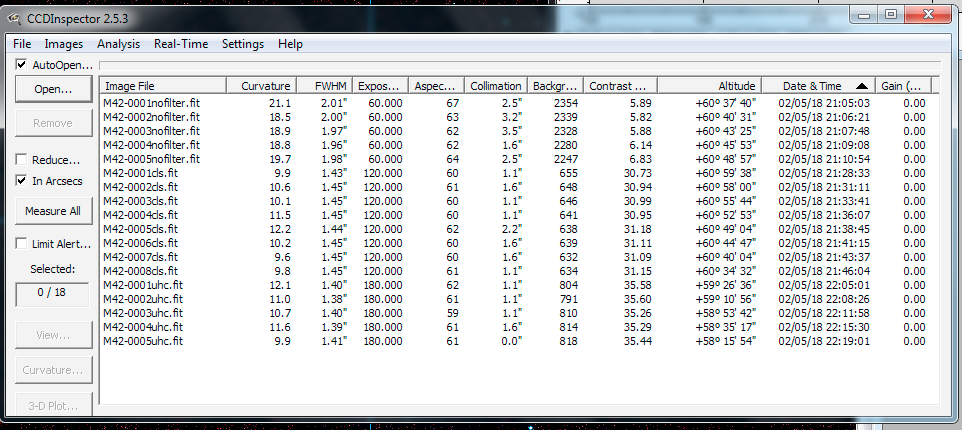Click the Measure All button
The height and width of the screenshot is (430, 962).
point(53,211)
